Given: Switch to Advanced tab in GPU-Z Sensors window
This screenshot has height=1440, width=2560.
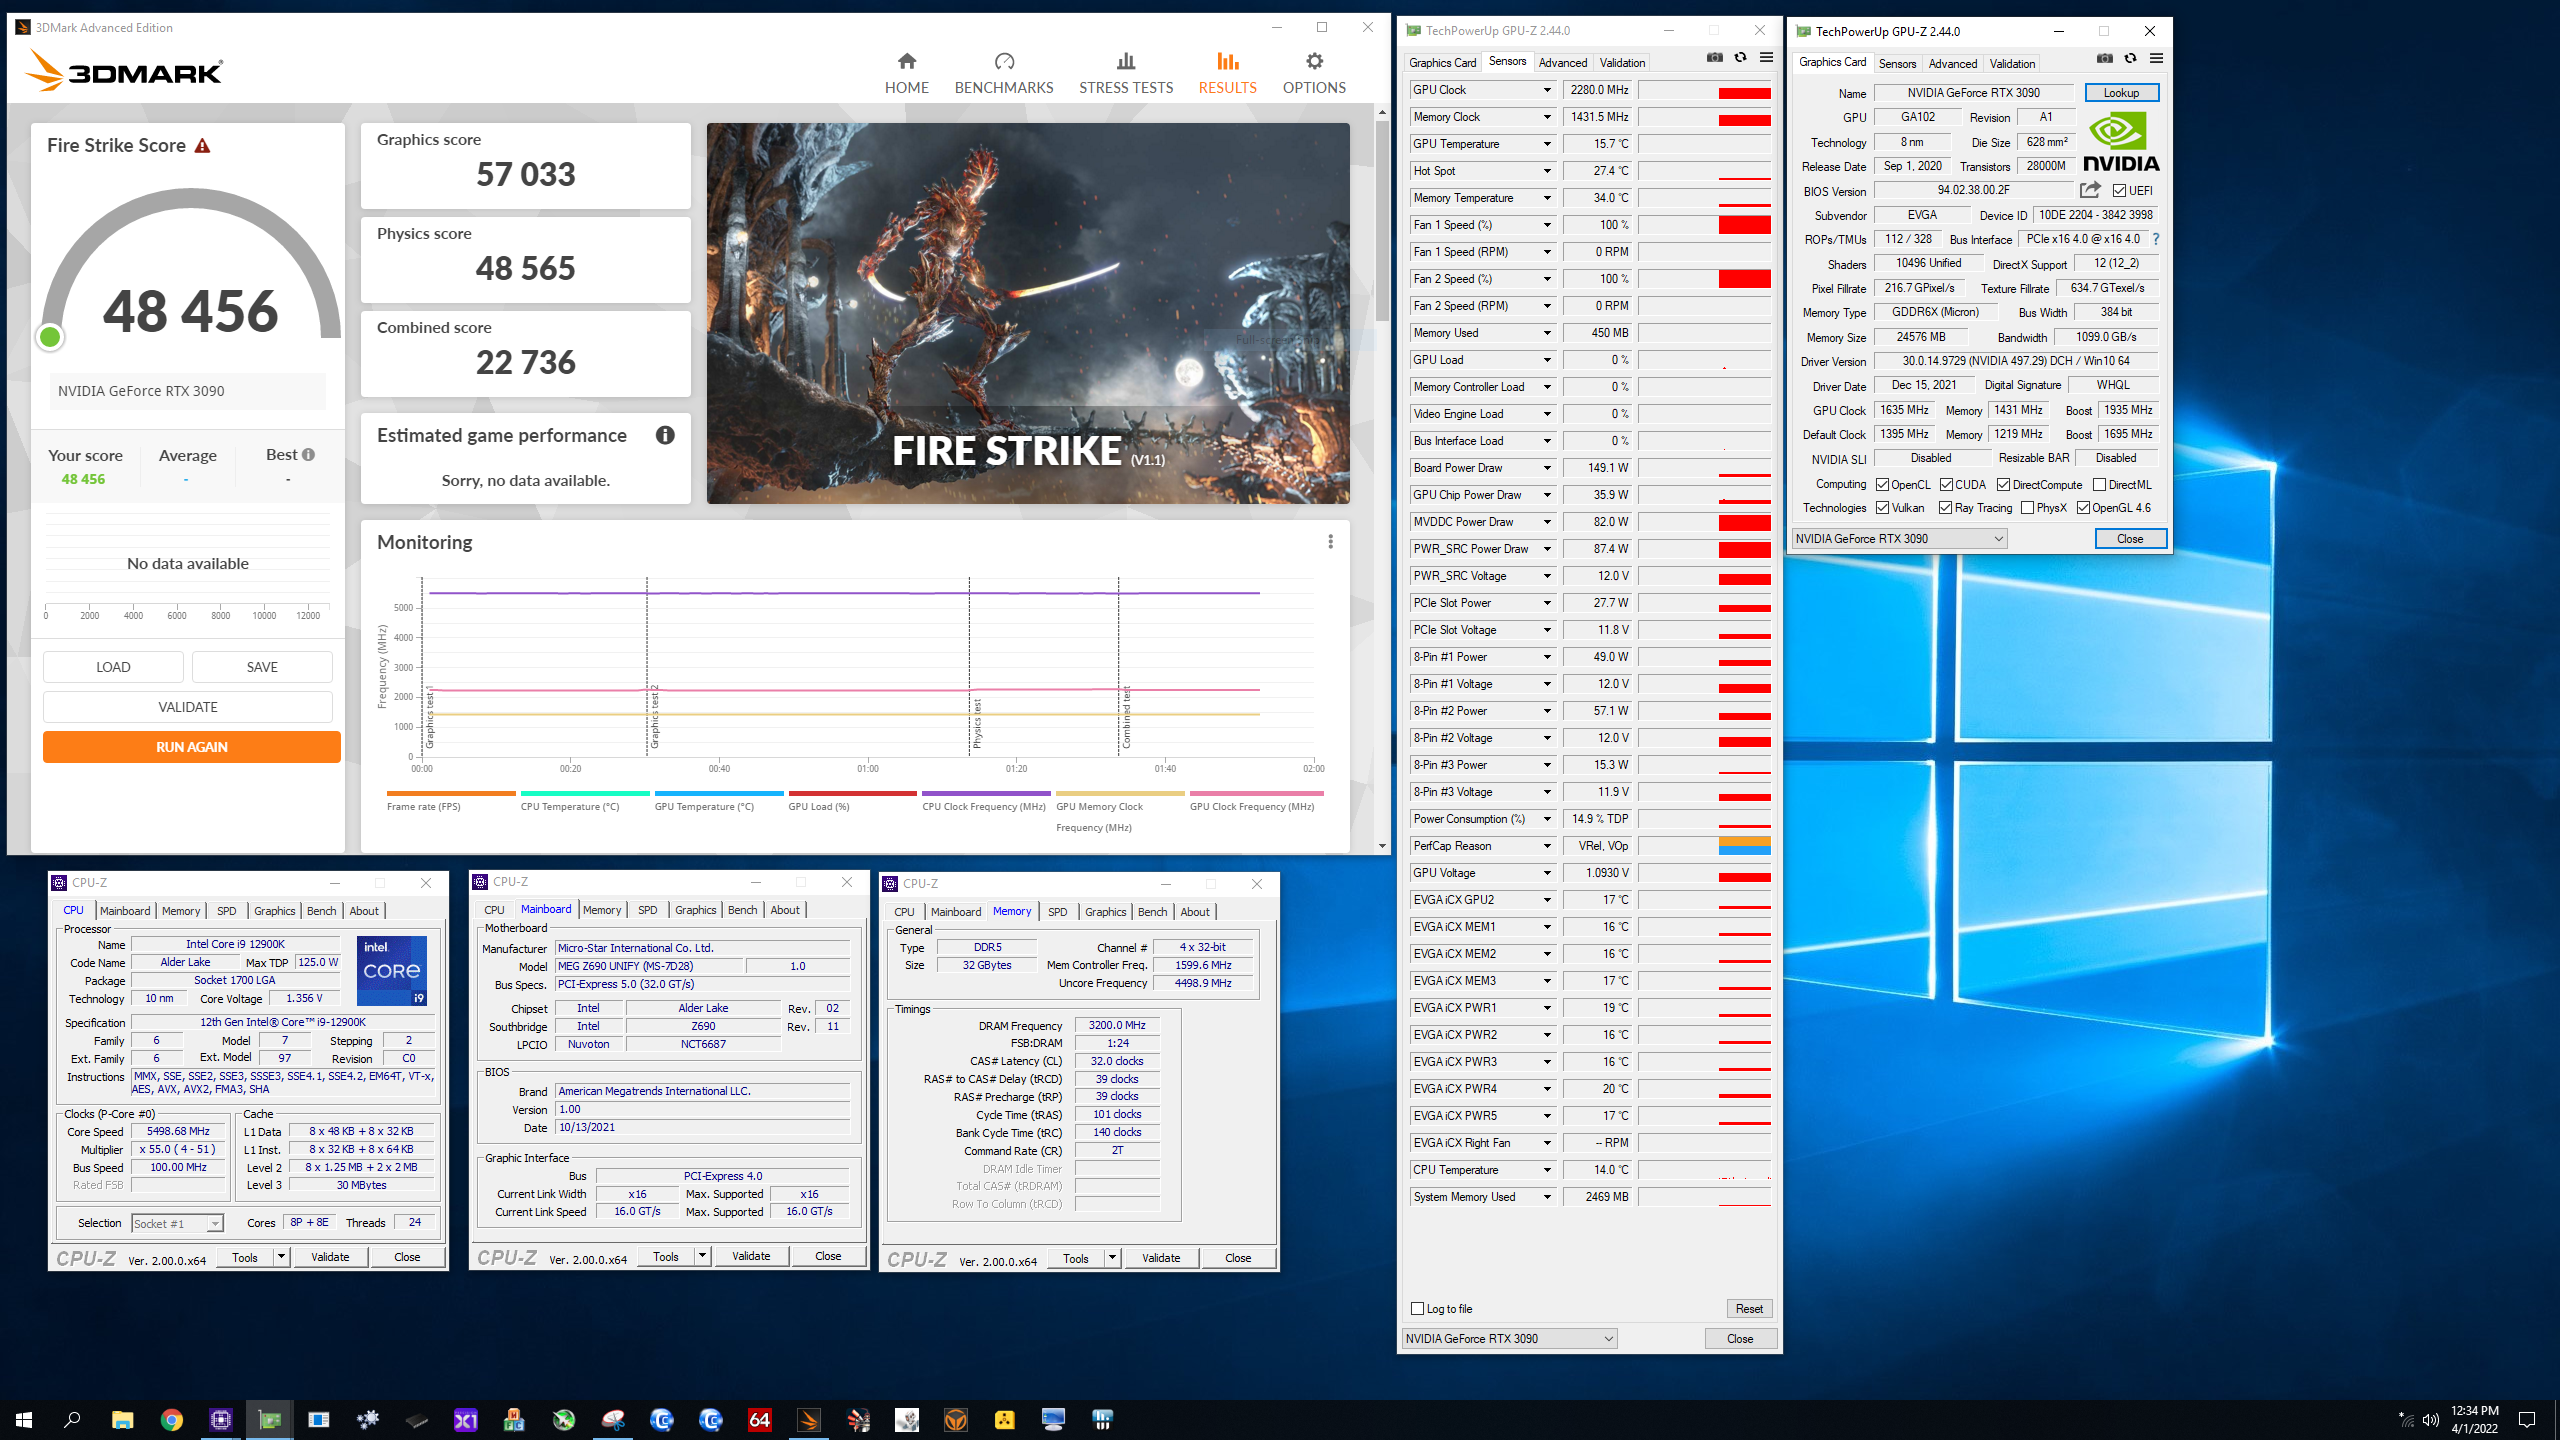Looking at the screenshot, I should click(x=1562, y=62).
